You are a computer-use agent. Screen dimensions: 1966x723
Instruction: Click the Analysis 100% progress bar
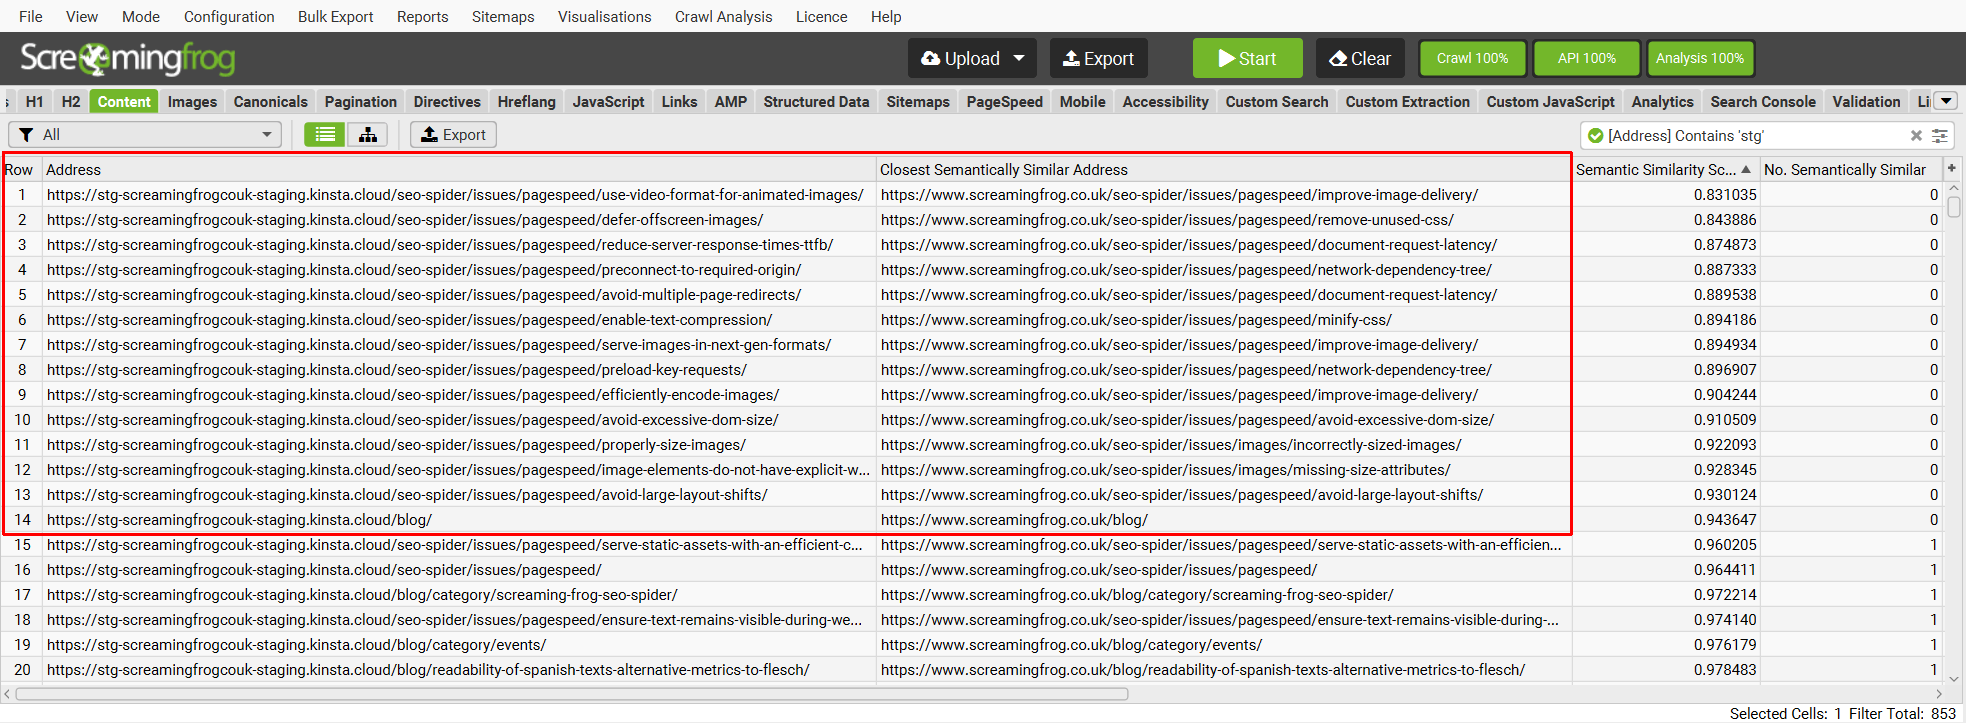click(1700, 59)
